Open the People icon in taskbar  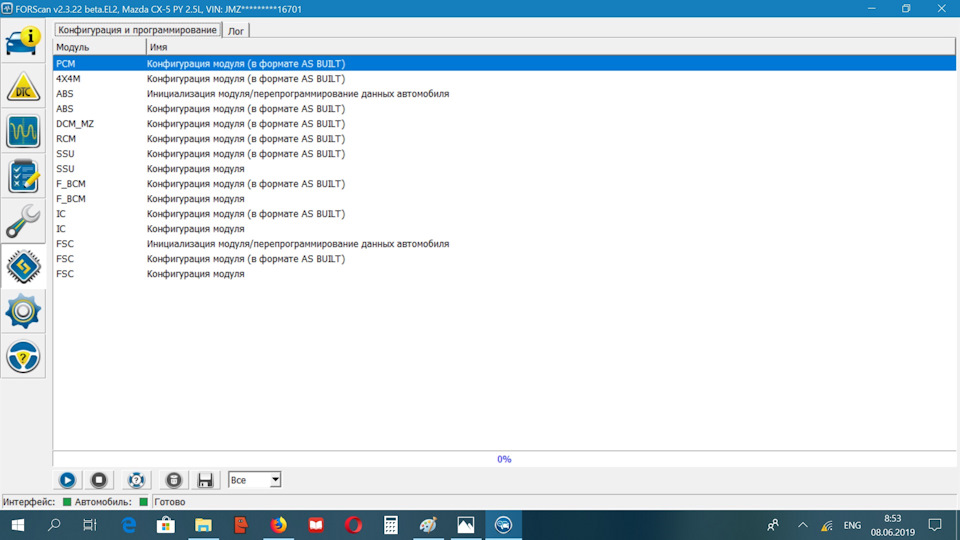tap(773, 525)
